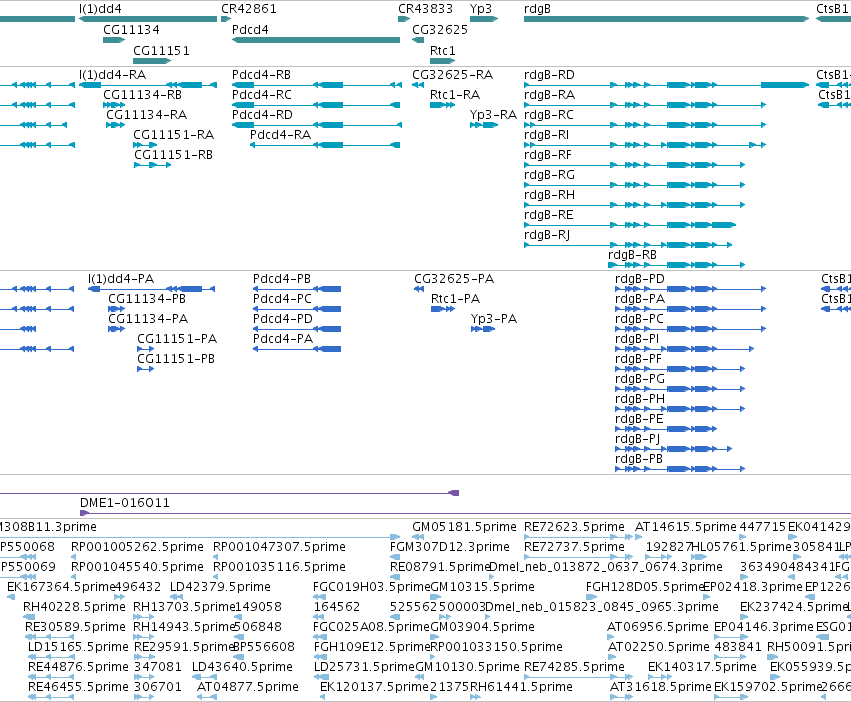Click transcript rdgB-RJ
Screen dimensions: 851x702
point(547,235)
